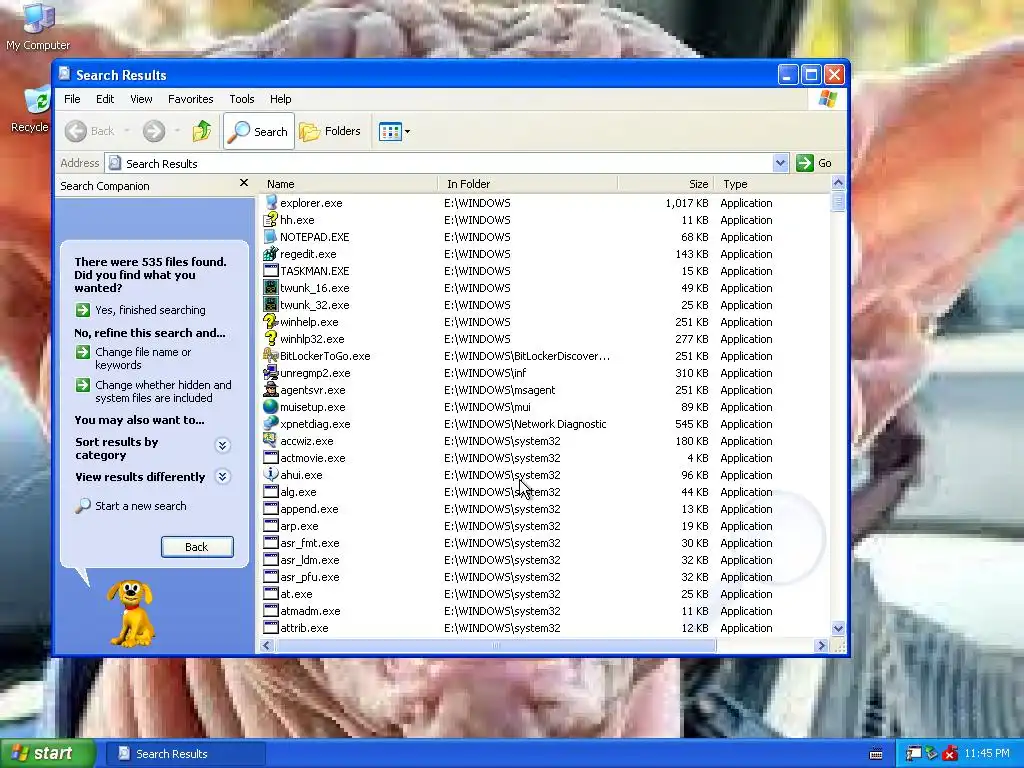Click the red X security tray icon
The height and width of the screenshot is (768, 1024).
tap(950, 754)
